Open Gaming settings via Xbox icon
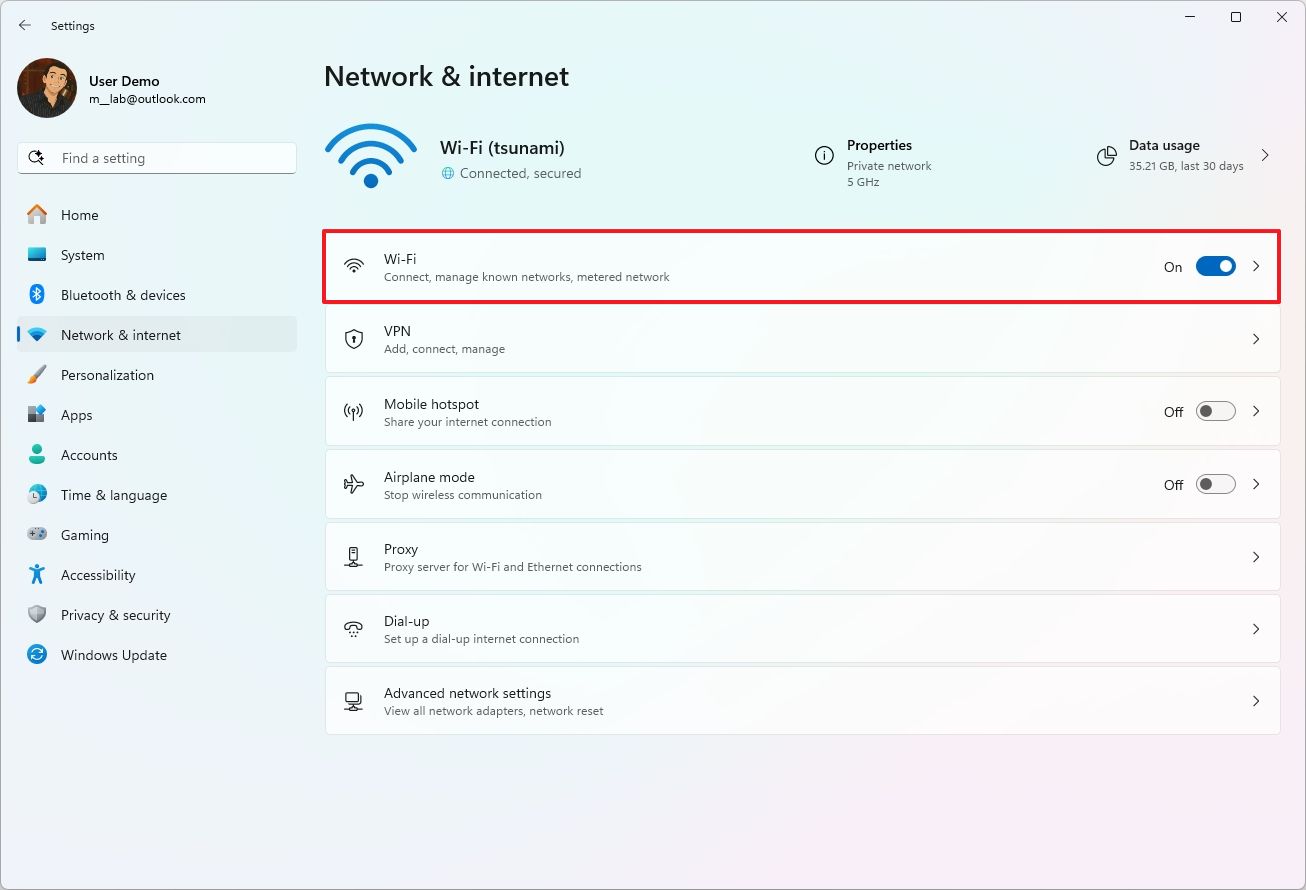The width and height of the screenshot is (1306, 890). (x=36, y=534)
